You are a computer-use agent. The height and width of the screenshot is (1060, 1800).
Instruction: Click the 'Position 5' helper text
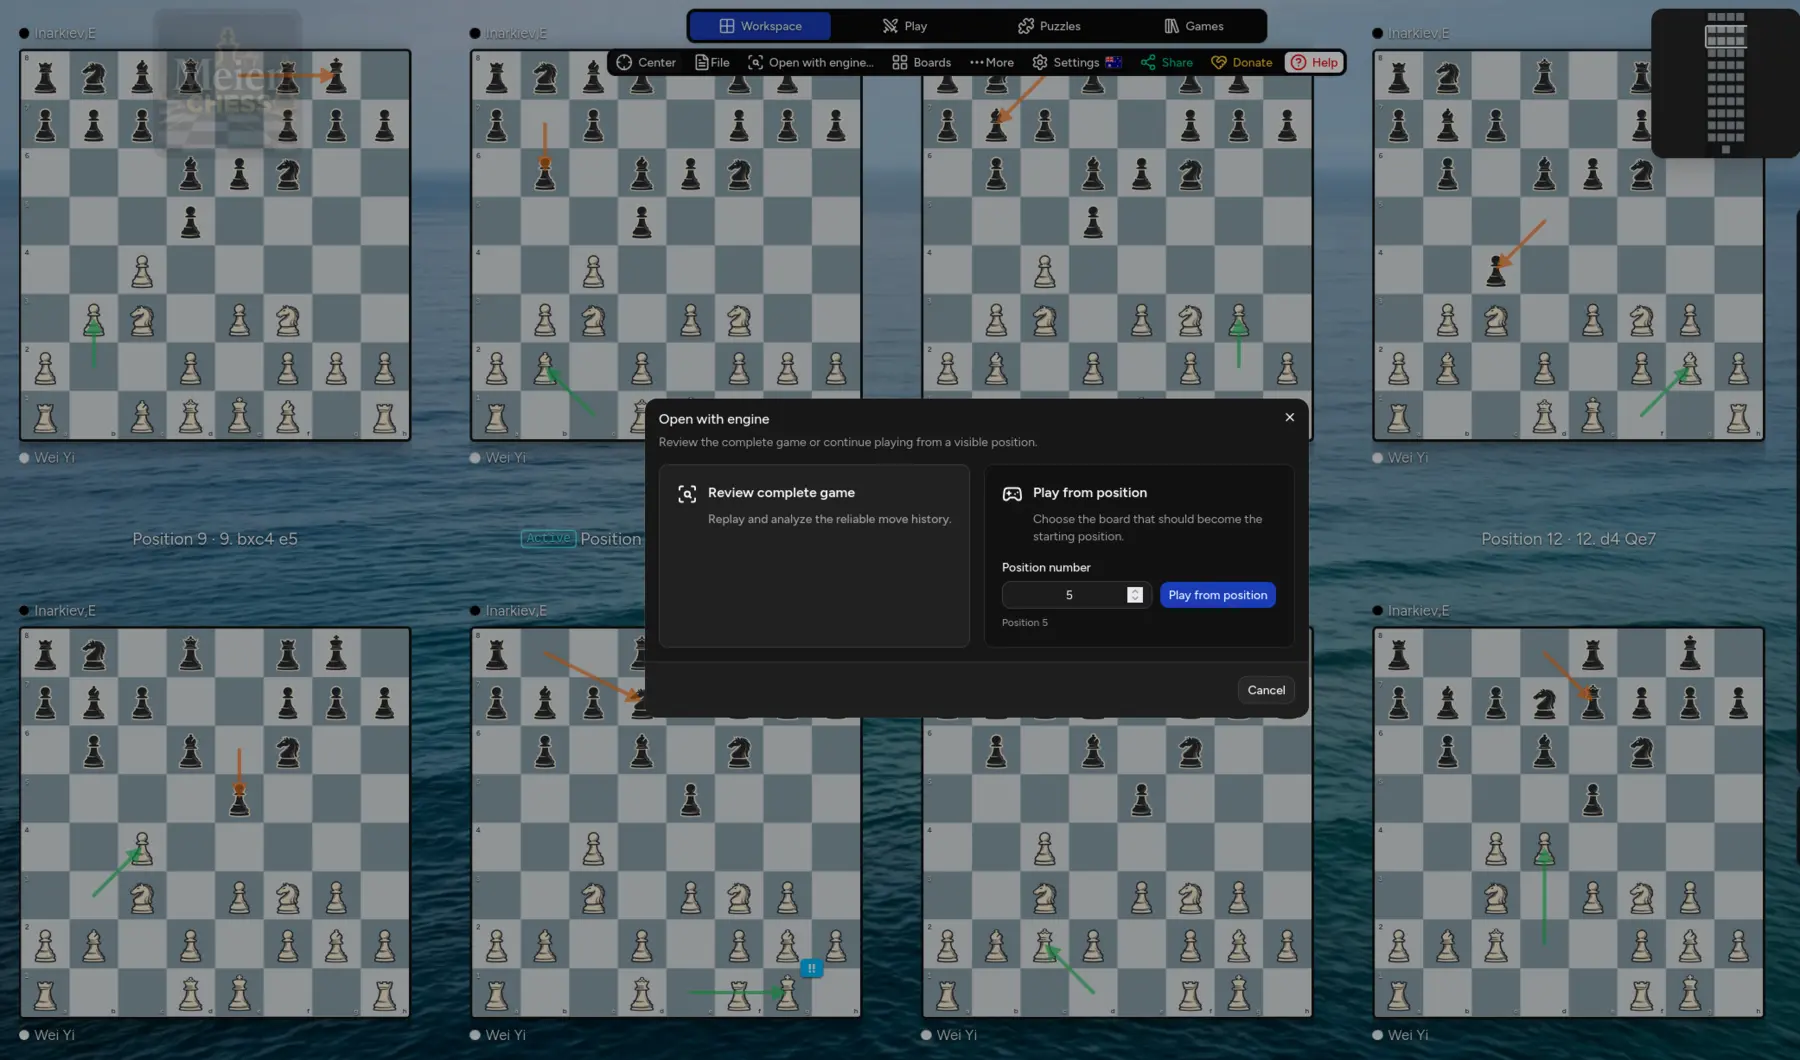[1025, 622]
